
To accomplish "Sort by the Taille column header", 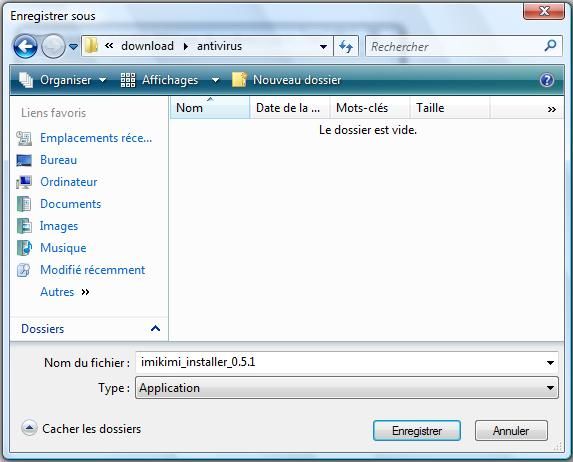I will click(449, 108).
